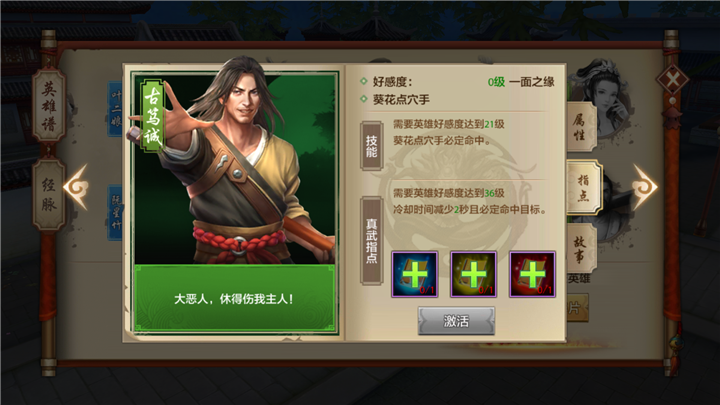
Task: Click the 激活 activate button
Action: point(456,321)
